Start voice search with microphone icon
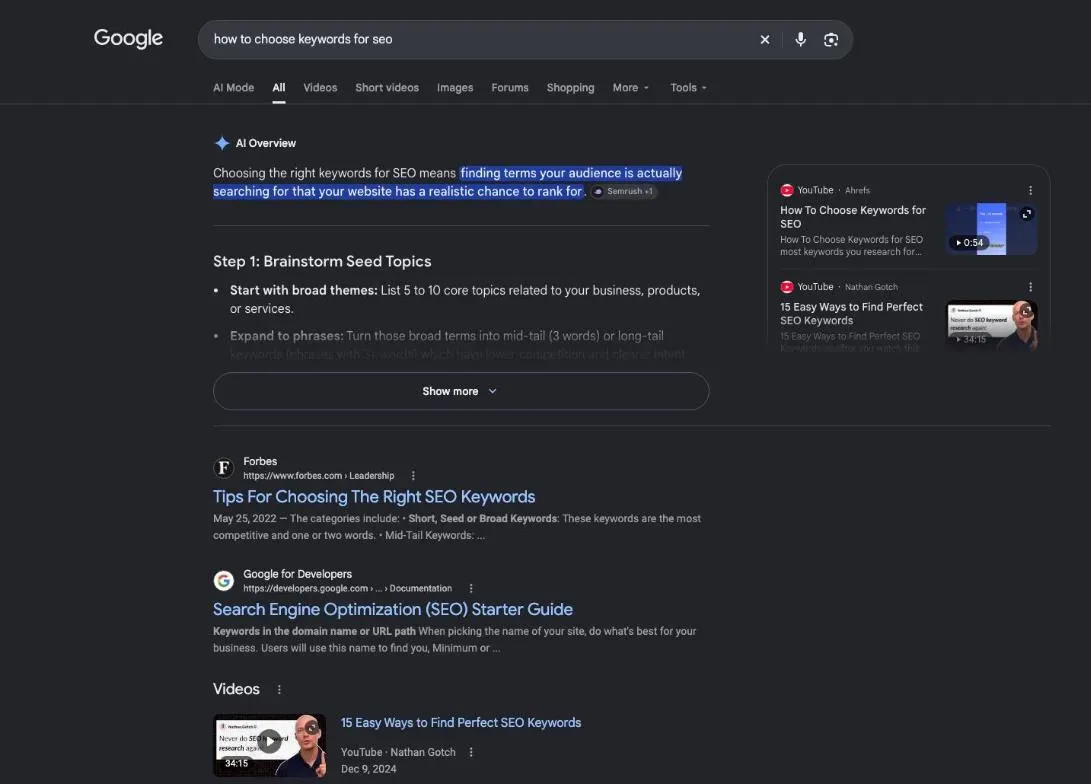Image resolution: width=1091 pixels, height=784 pixels. pyautogui.click(x=801, y=40)
